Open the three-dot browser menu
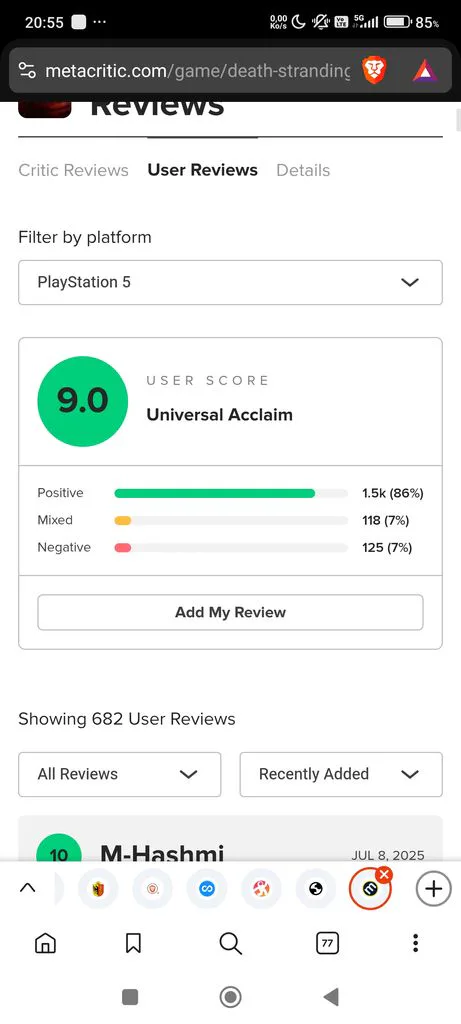Image resolution: width=461 pixels, height=1024 pixels. [415, 943]
